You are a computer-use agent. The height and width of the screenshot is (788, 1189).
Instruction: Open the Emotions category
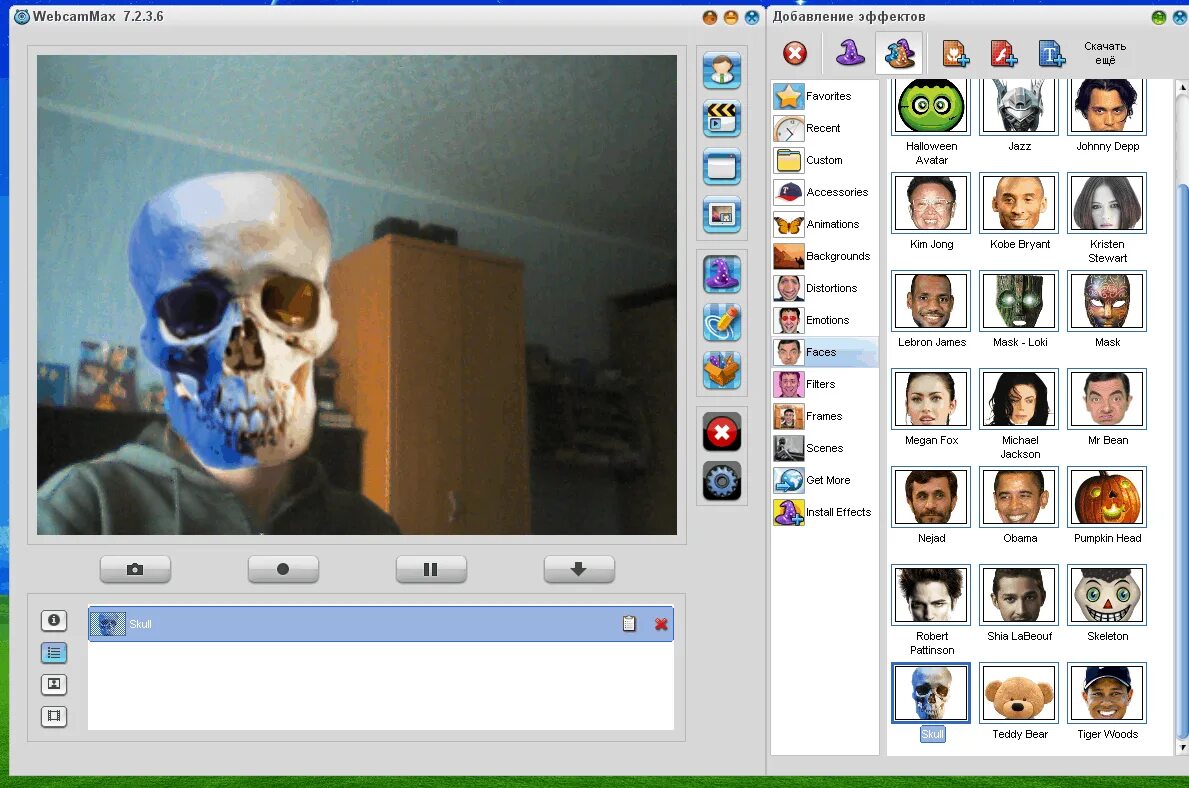[x=825, y=320]
